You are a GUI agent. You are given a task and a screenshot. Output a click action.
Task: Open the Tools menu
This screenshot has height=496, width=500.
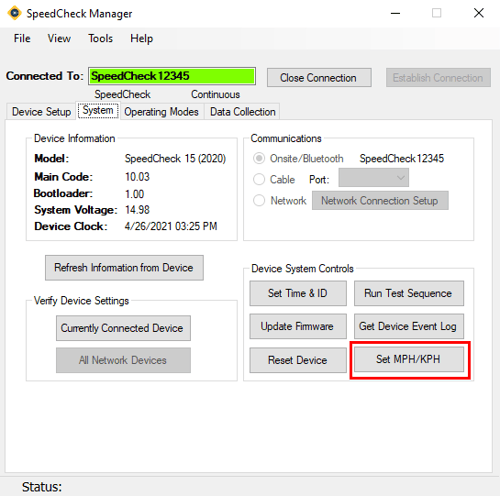pos(100,38)
